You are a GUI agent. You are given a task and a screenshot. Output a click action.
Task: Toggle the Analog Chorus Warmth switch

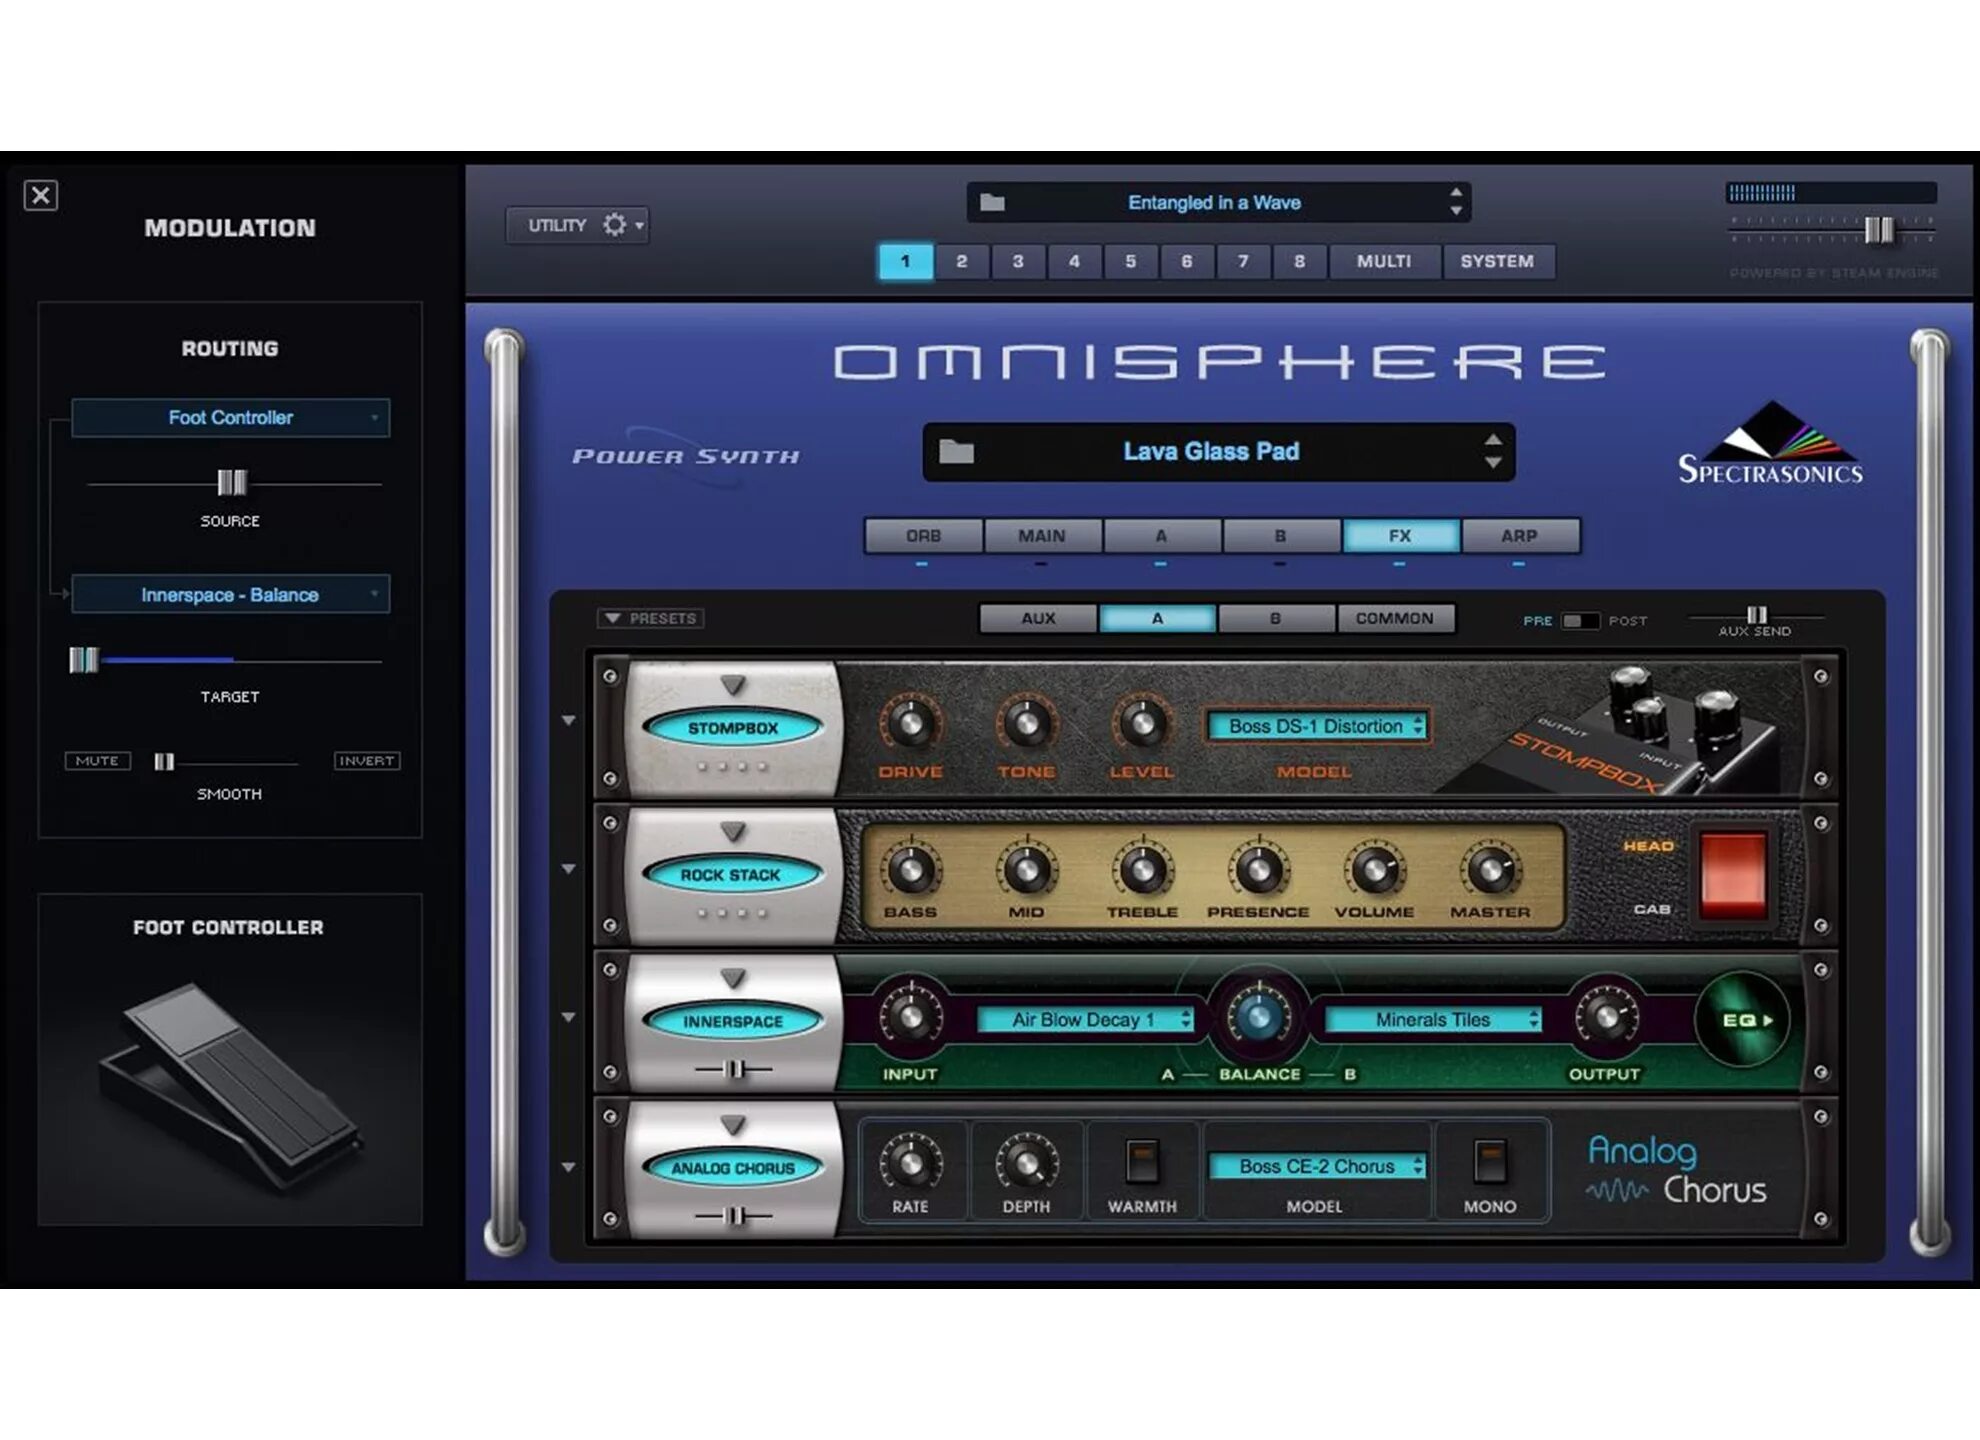(1142, 1161)
